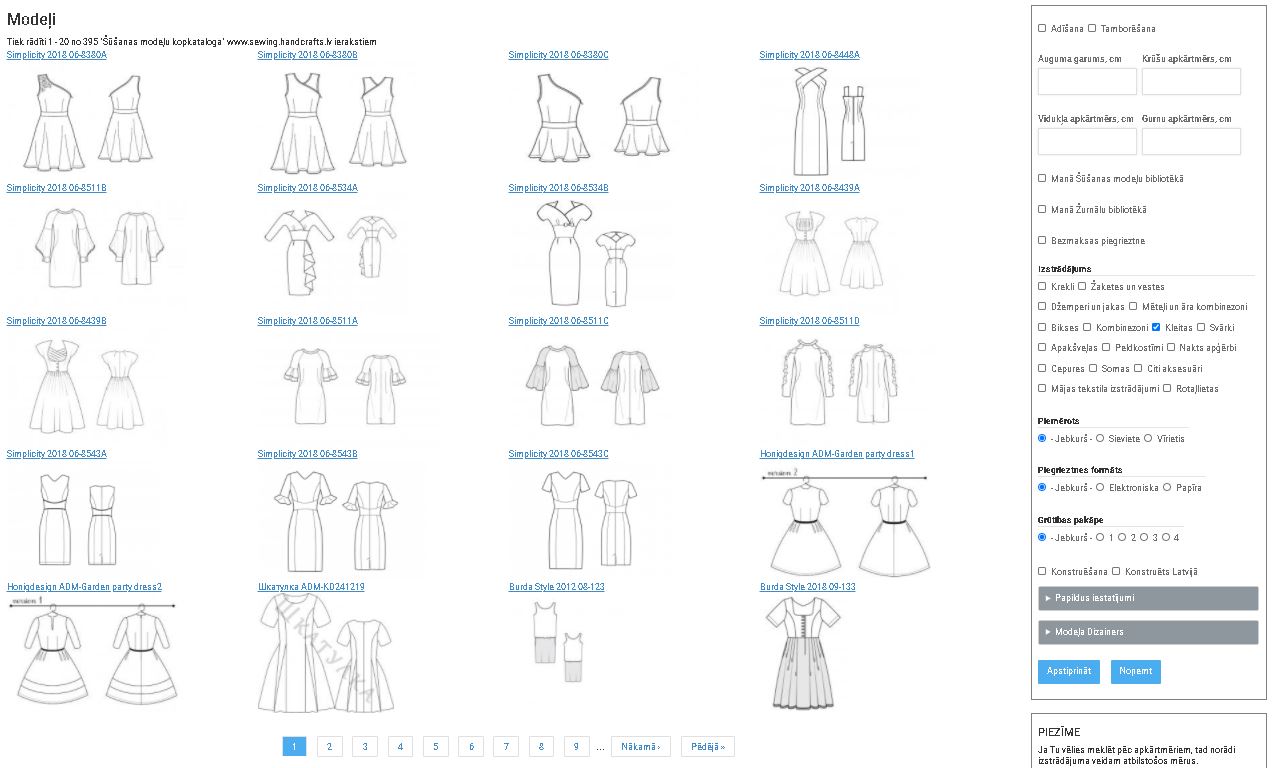The image size is (1276, 768).
Task: Open the Simplicity 2018 06-8380B dress thumbnail
Action: tap(345, 120)
